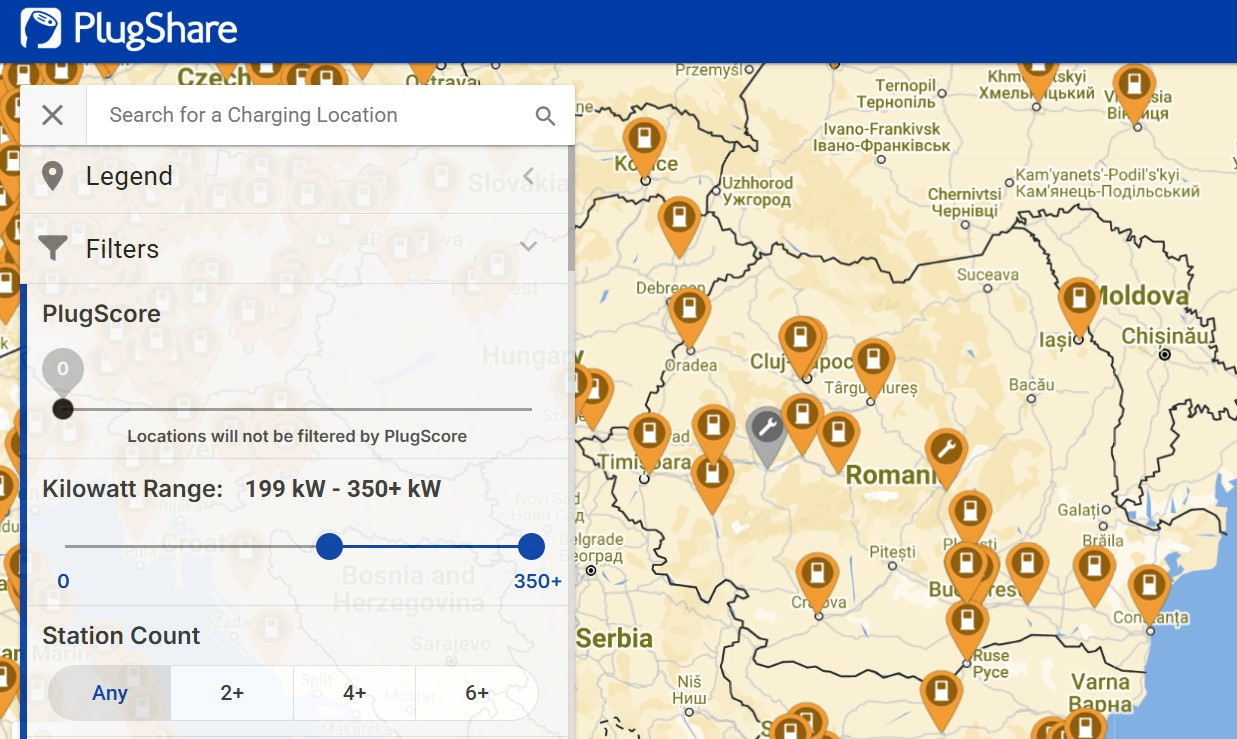Click the Bacău map label
The height and width of the screenshot is (739, 1237).
coord(1032,384)
